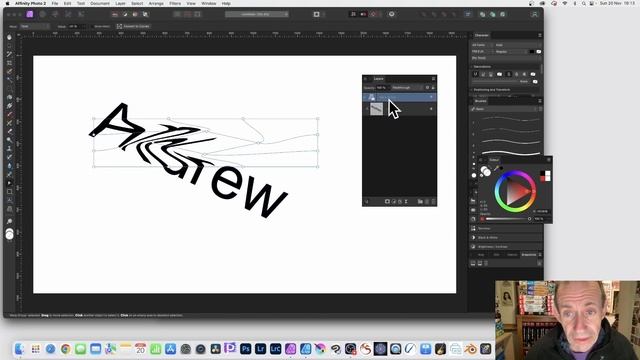The image size is (640, 360).
Task: Open Google Chrome from the Dock
Action: tap(65, 349)
